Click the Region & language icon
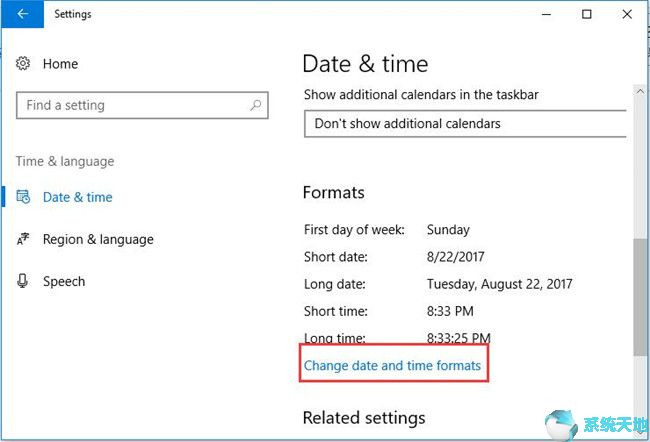Screen dimensions: 650x442 click(23, 239)
